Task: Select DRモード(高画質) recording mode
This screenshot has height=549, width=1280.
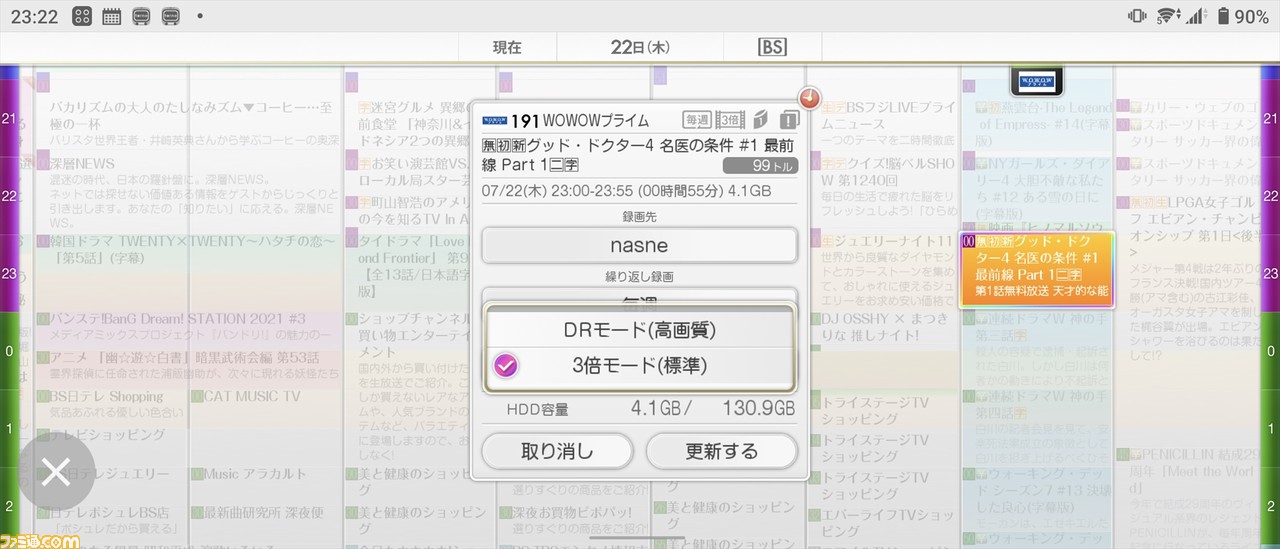Action: 640,330
